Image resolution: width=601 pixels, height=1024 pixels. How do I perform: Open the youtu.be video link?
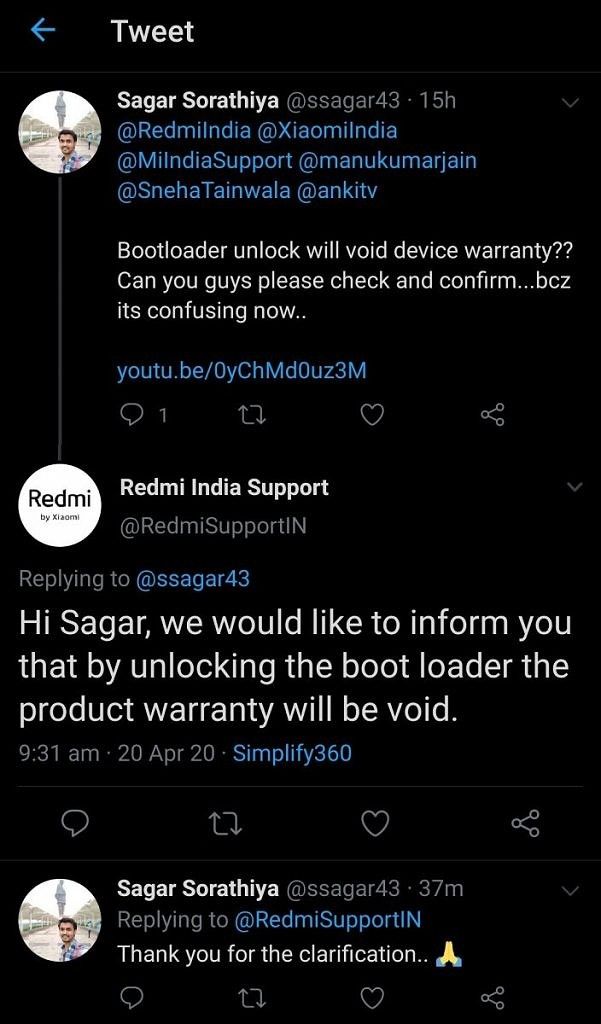click(x=242, y=371)
